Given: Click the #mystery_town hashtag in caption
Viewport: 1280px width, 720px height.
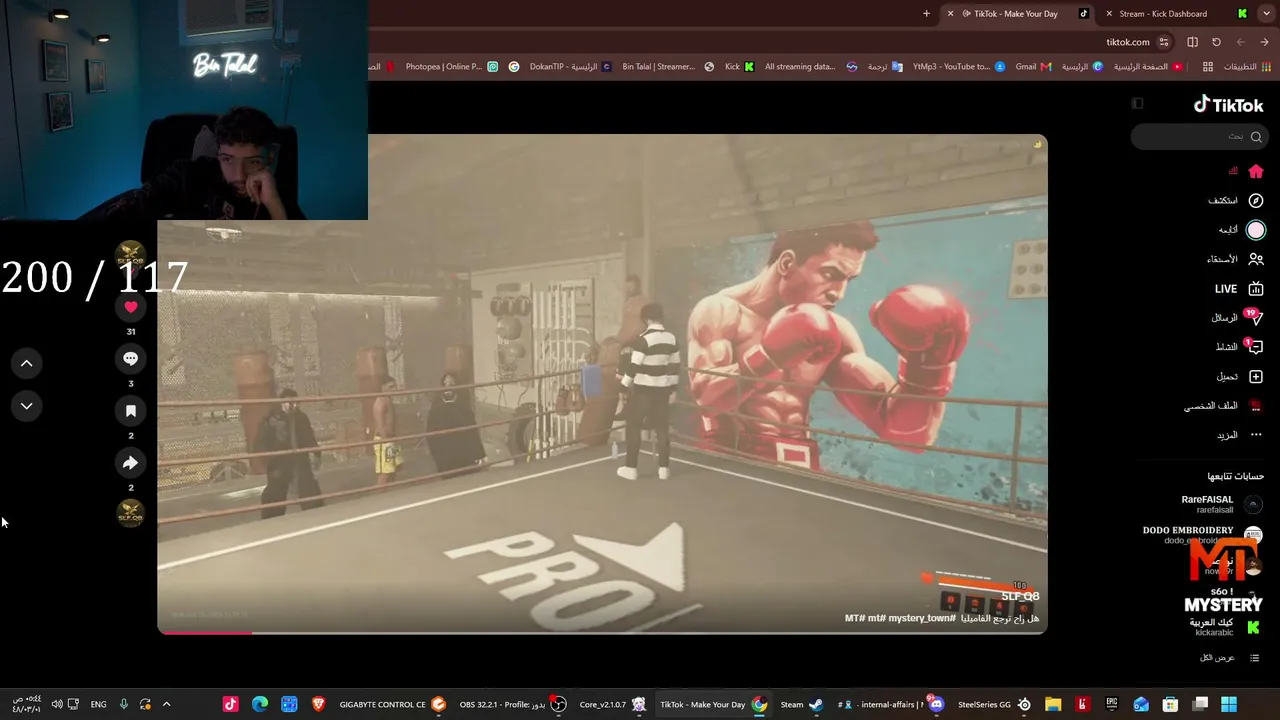Looking at the screenshot, I should pos(922,618).
